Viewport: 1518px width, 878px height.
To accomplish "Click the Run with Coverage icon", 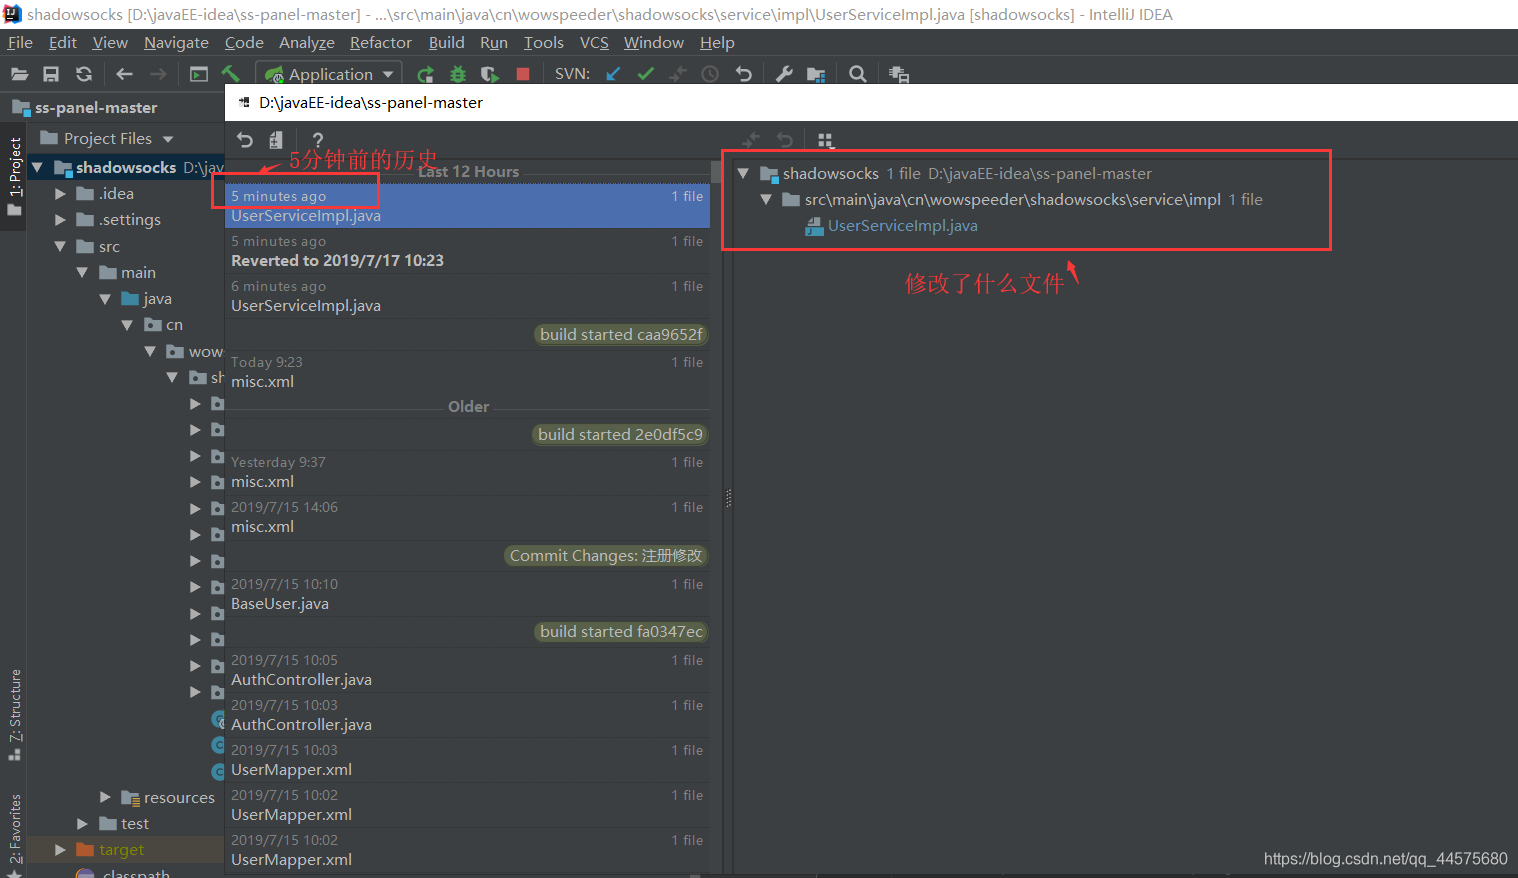I will coord(489,74).
